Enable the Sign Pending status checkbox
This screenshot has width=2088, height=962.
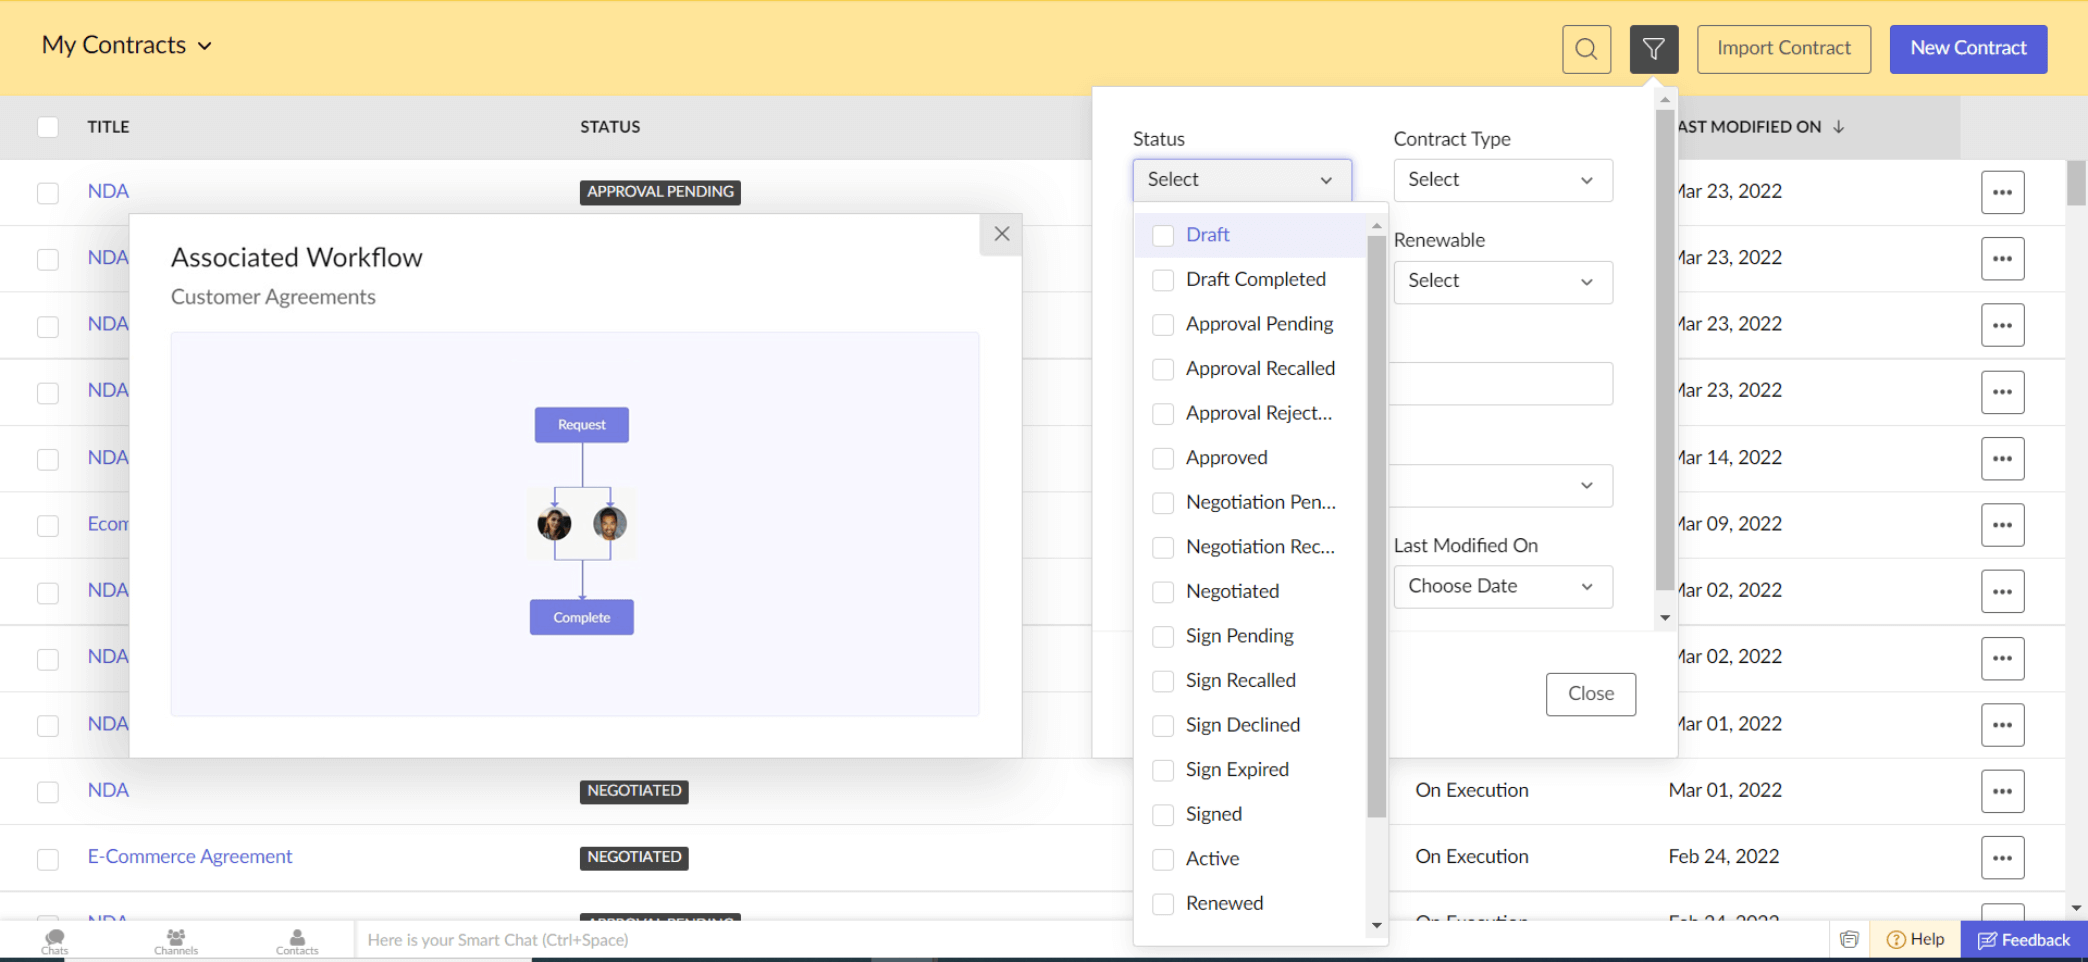click(1163, 636)
